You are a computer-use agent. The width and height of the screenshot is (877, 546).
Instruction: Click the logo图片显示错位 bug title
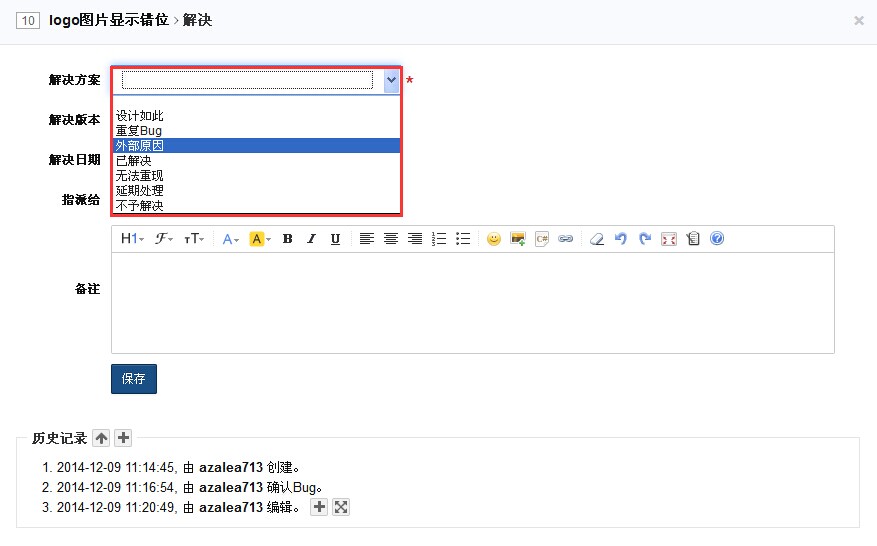(x=109, y=20)
